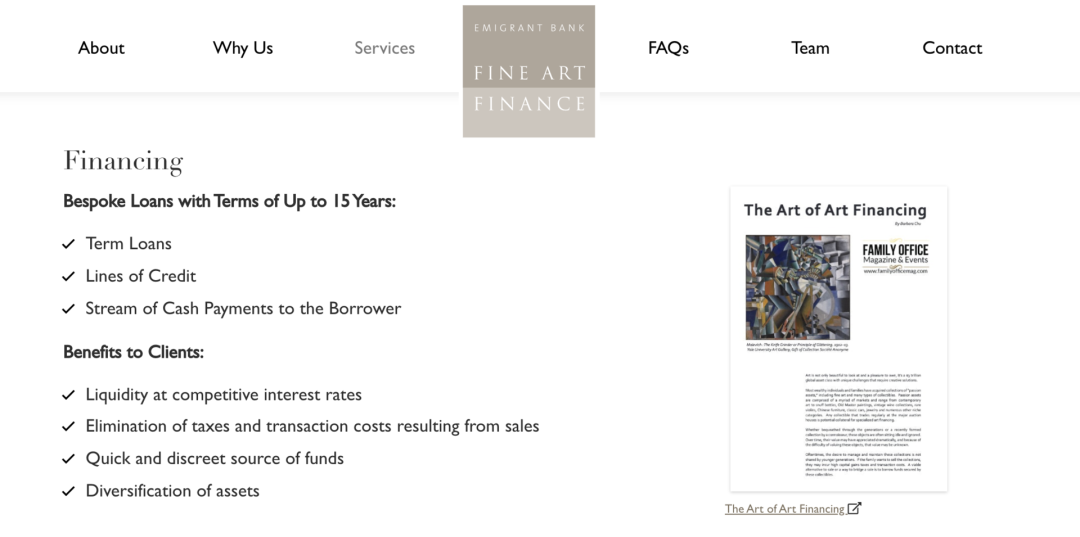Click the checkmark icon next to Term Loans
Screen dimensions: 1080x537
[69, 244]
